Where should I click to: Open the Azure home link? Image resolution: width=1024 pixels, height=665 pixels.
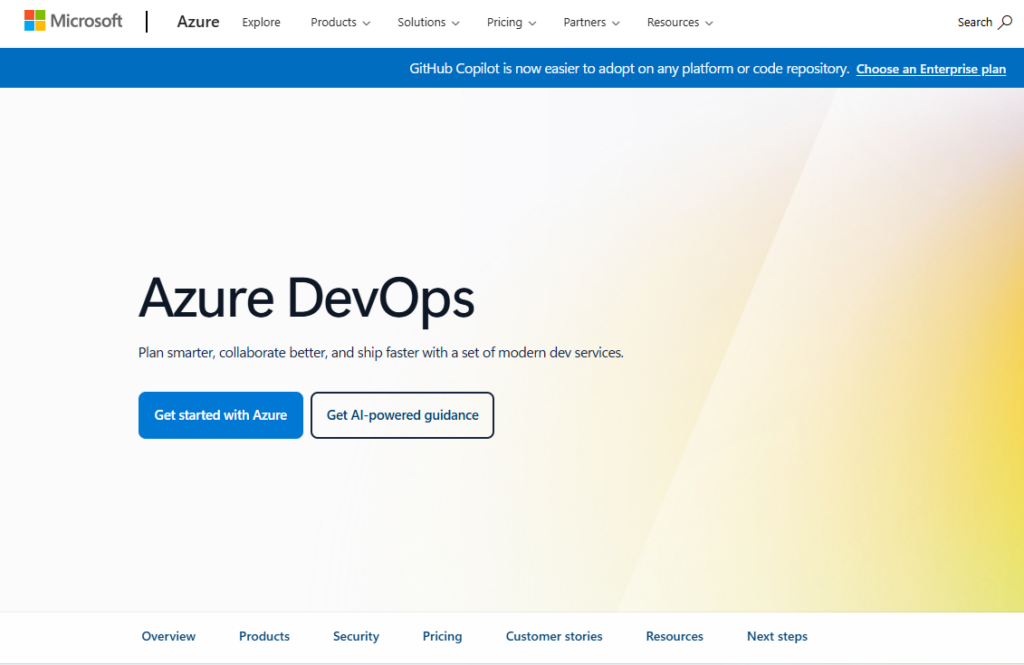click(x=198, y=22)
